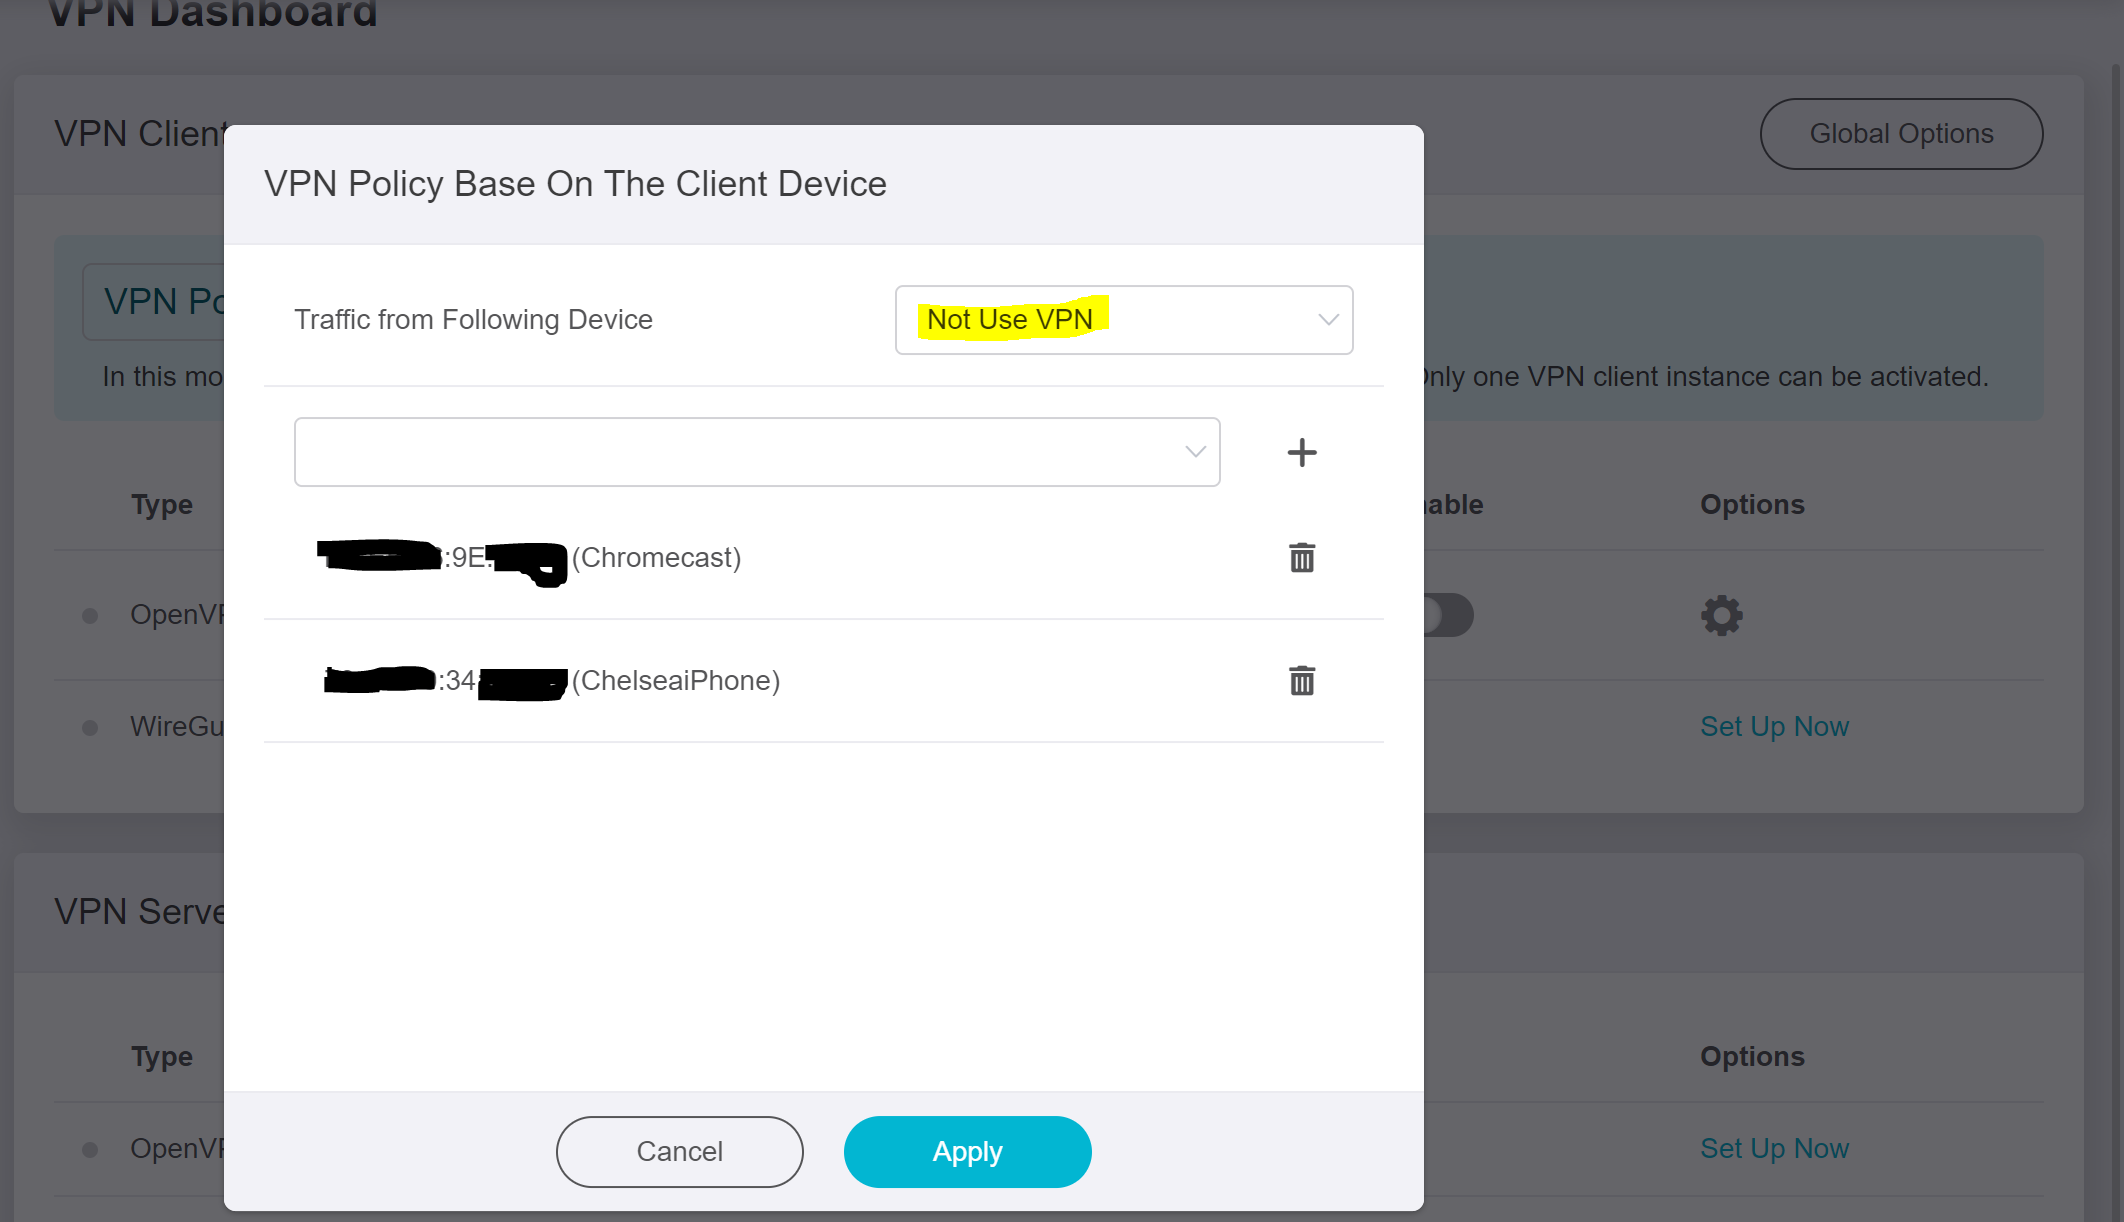Delete the ChelseaiPhone device entry
The image size is (2124, 1222).
pos(1301,681)
